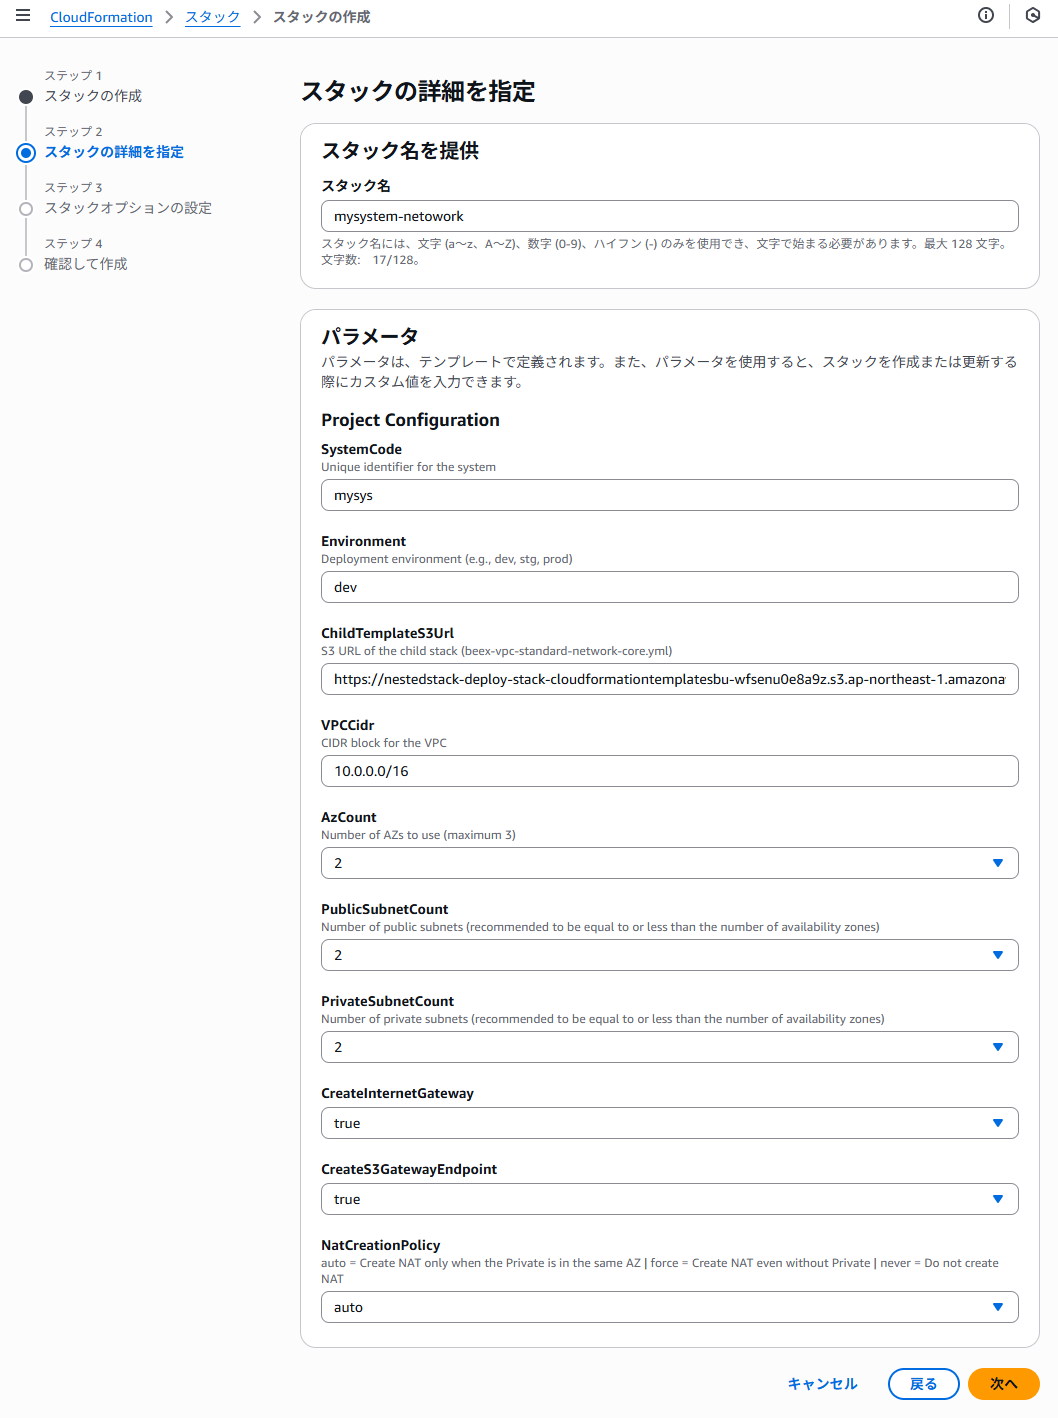Open the スタック breadcrumb link
Screen dimensions: 1058x1418
pos(213,17)
